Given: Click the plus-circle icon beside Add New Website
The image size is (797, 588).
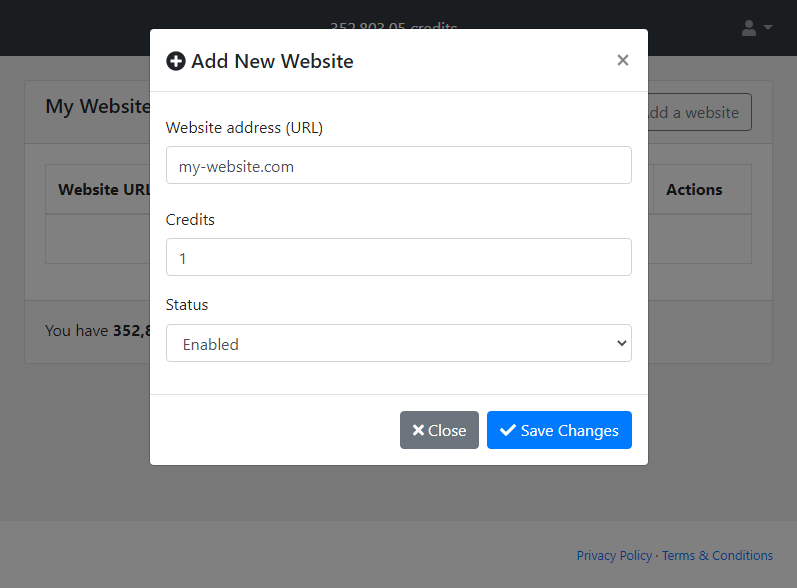Looking at the screenshot, I should pyautogui.click(x=176, y=61).
